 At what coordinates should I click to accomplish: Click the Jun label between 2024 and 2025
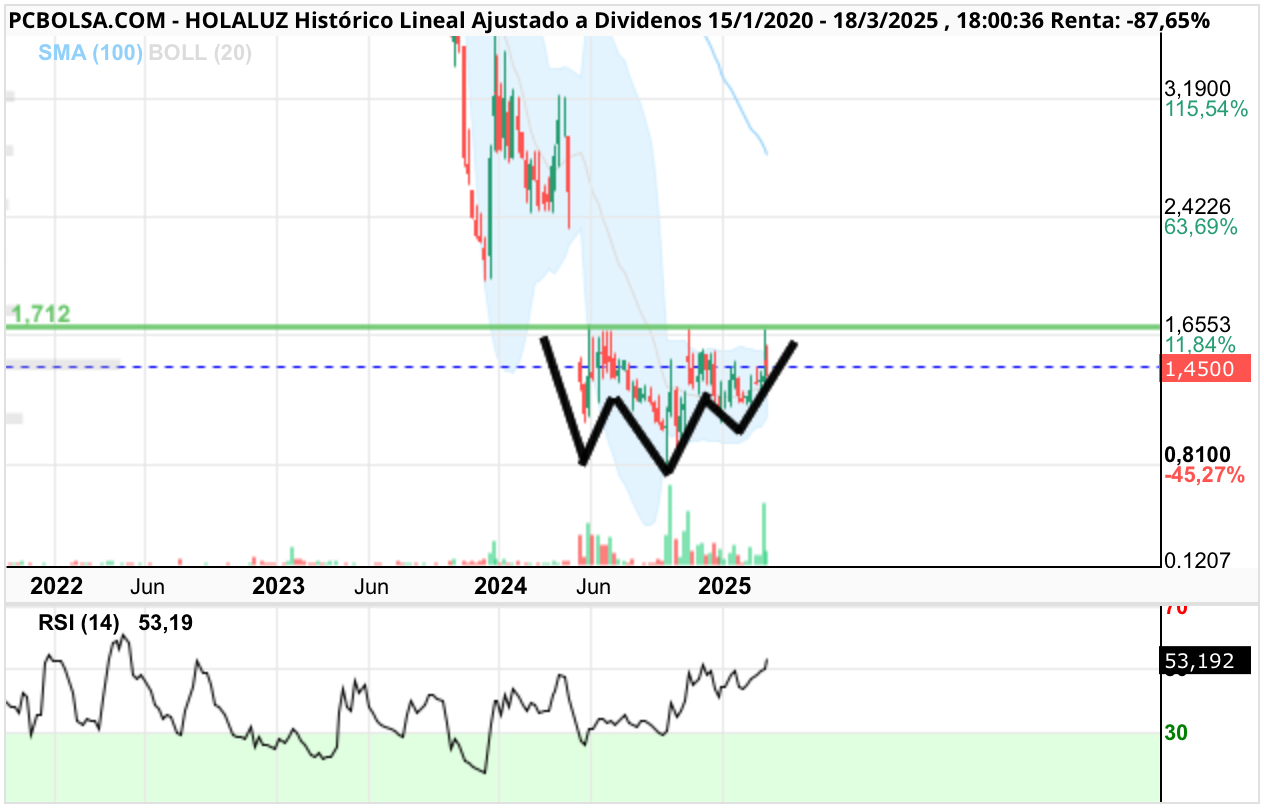(594, 586)
